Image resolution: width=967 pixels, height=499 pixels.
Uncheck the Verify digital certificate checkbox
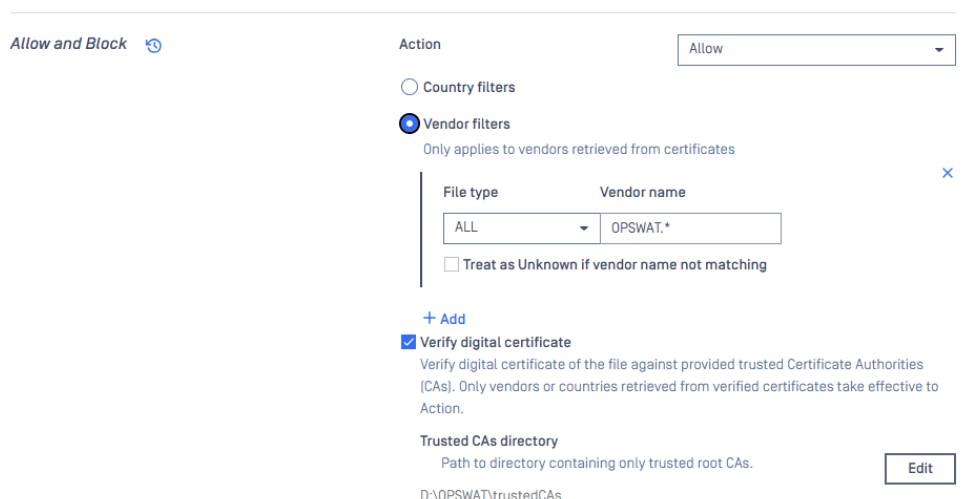(408, 342)
